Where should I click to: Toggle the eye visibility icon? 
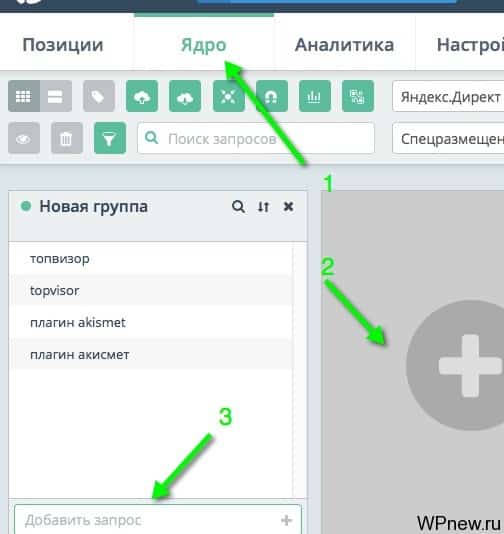[24, 138]
